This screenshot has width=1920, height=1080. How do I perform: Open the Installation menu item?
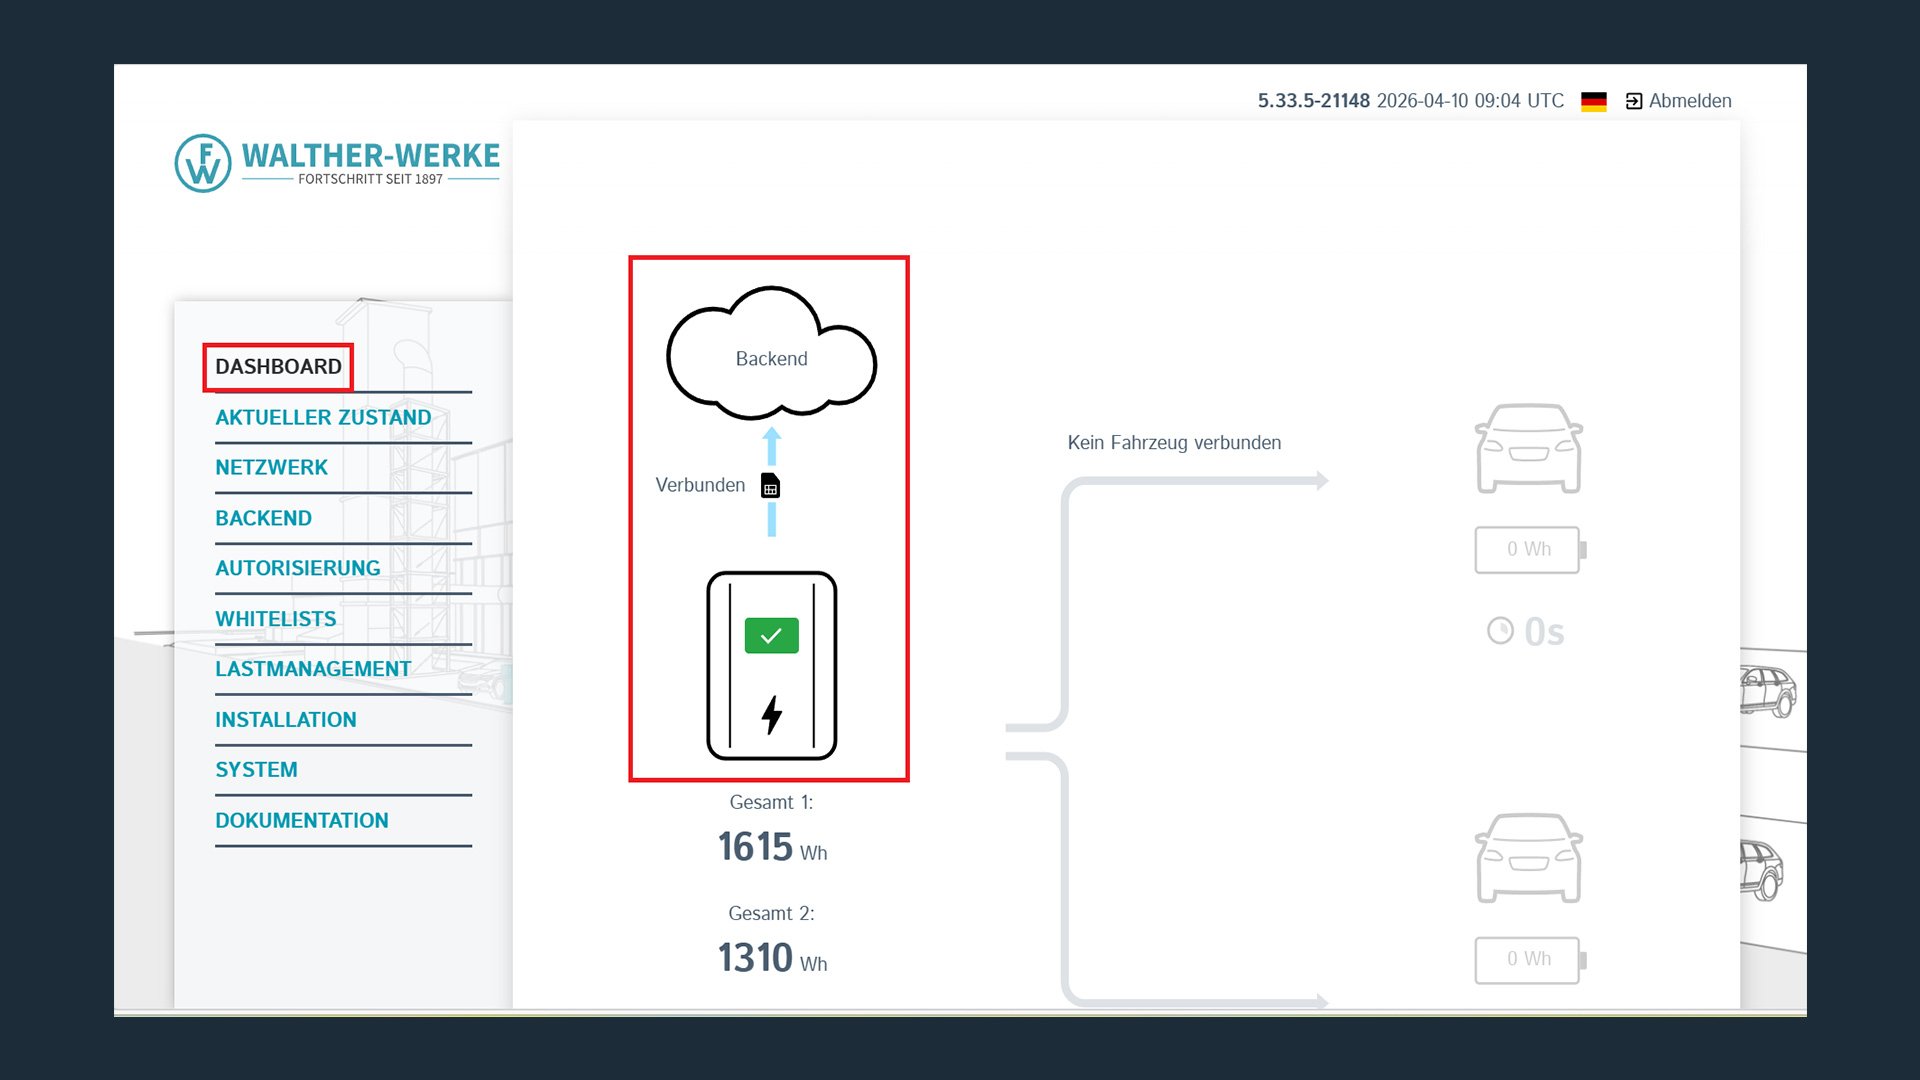tap(285, 720)
